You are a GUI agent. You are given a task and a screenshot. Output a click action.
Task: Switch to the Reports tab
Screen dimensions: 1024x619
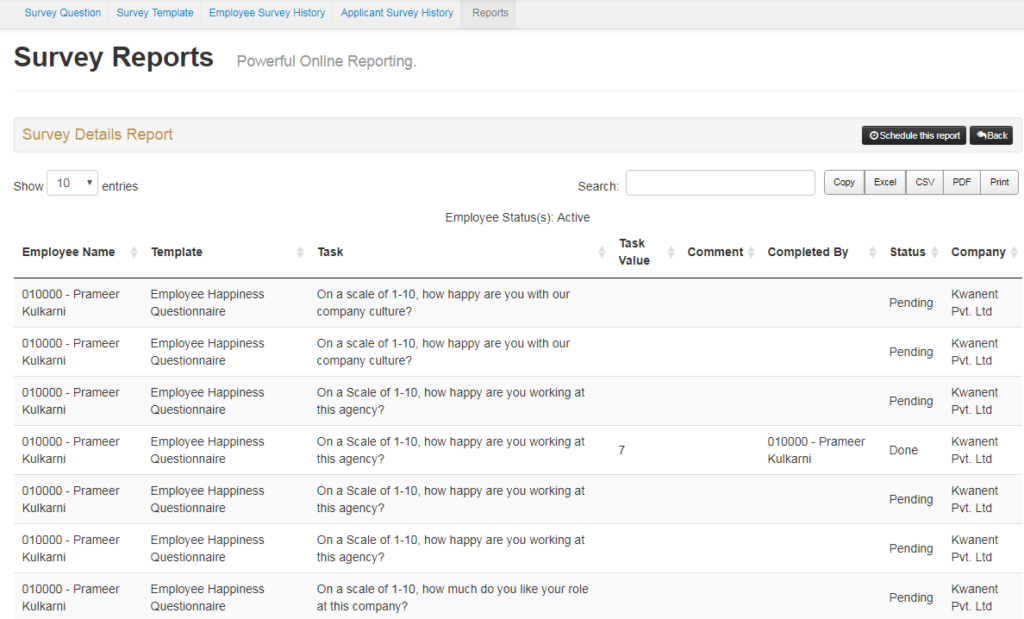[x=489, y=13]
